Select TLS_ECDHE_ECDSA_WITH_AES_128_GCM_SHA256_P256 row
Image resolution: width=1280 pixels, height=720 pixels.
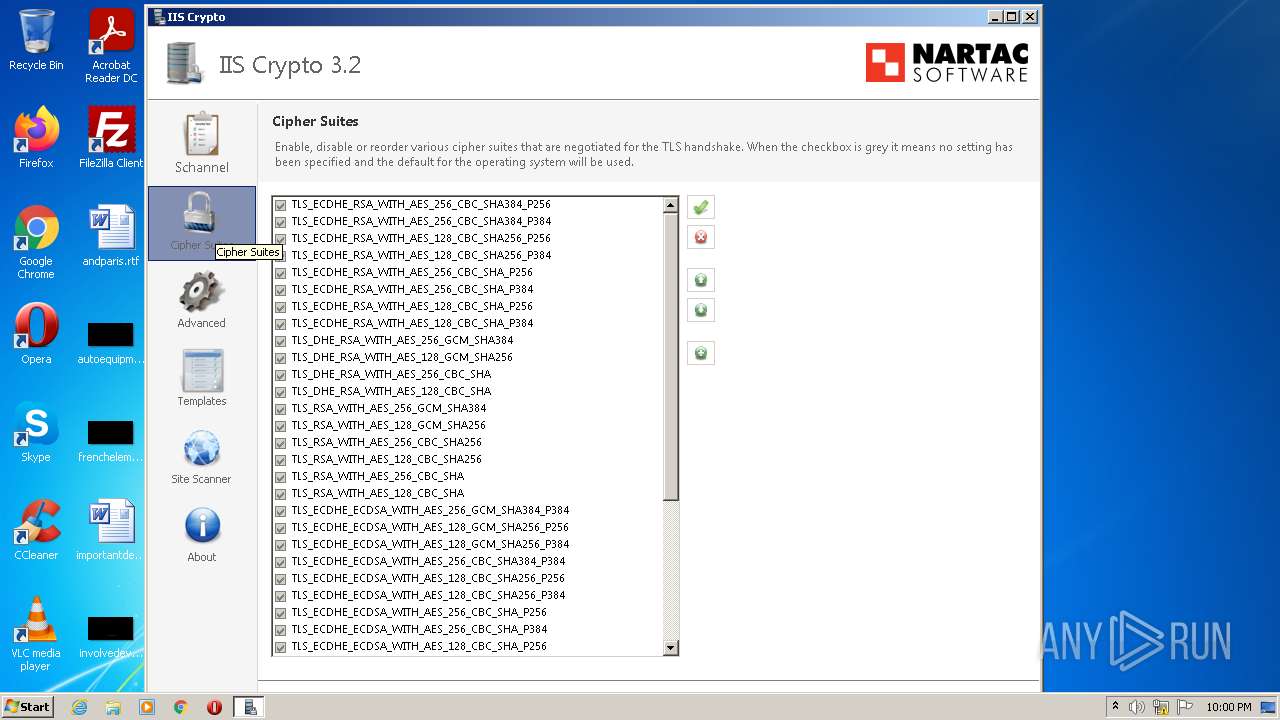pos(467,527)
